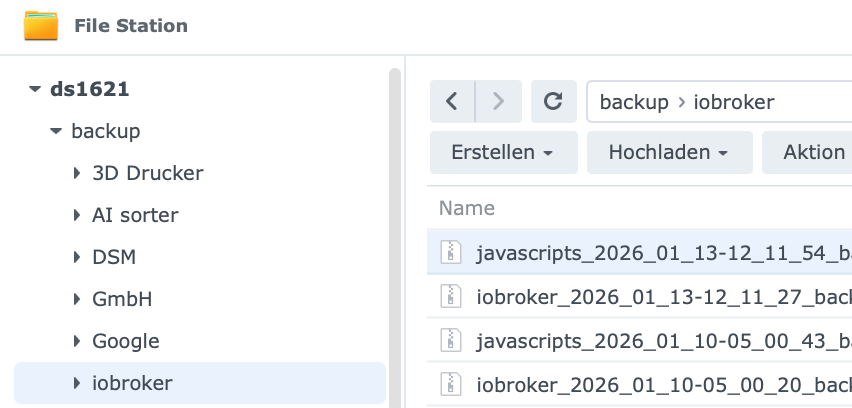Click the archive icon of iobroker_2026_01_10 file
The image size is (852, 408).
point(452,382)
